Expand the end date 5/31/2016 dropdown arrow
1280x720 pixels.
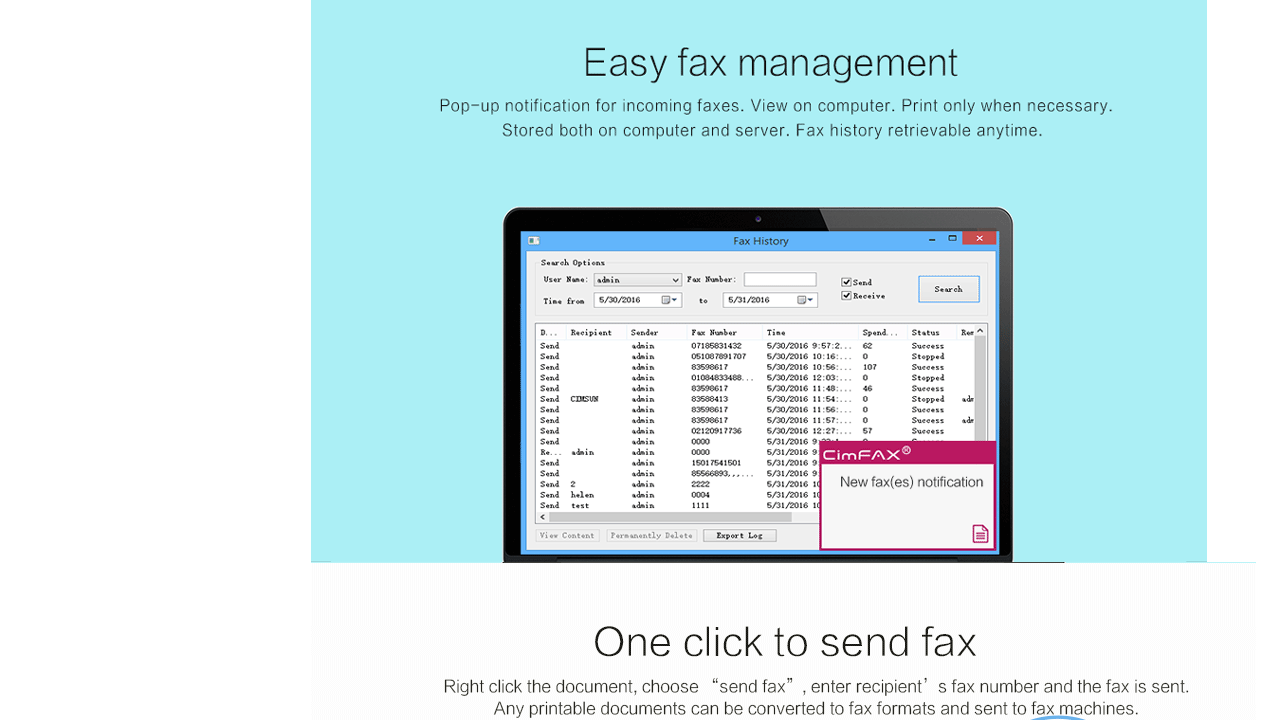[810, 299]
